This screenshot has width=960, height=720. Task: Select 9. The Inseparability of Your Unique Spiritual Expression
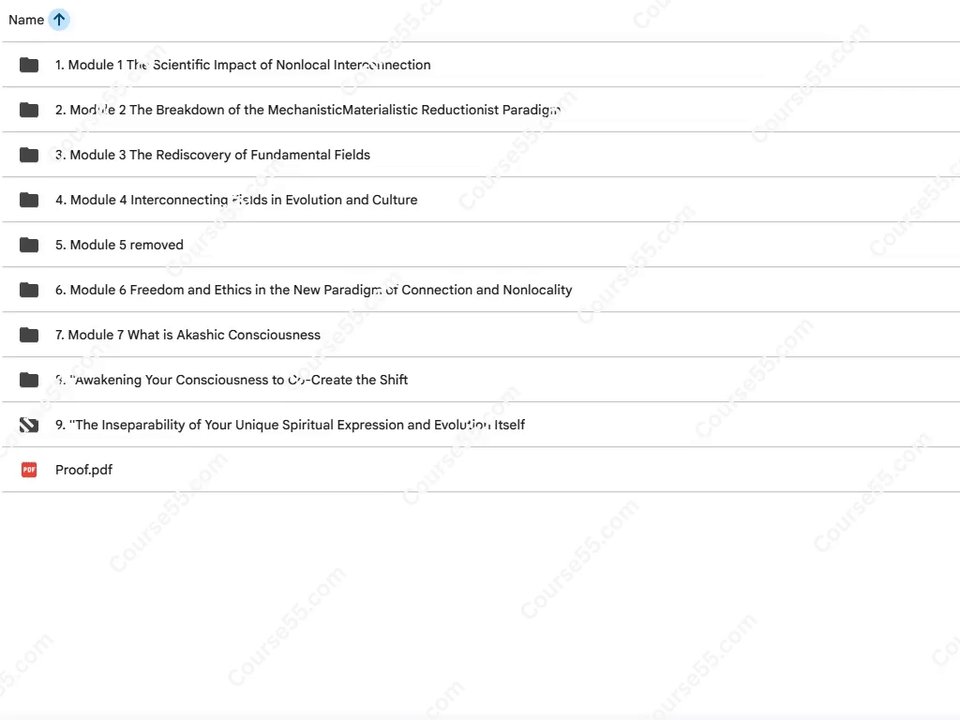coord(290,425)
